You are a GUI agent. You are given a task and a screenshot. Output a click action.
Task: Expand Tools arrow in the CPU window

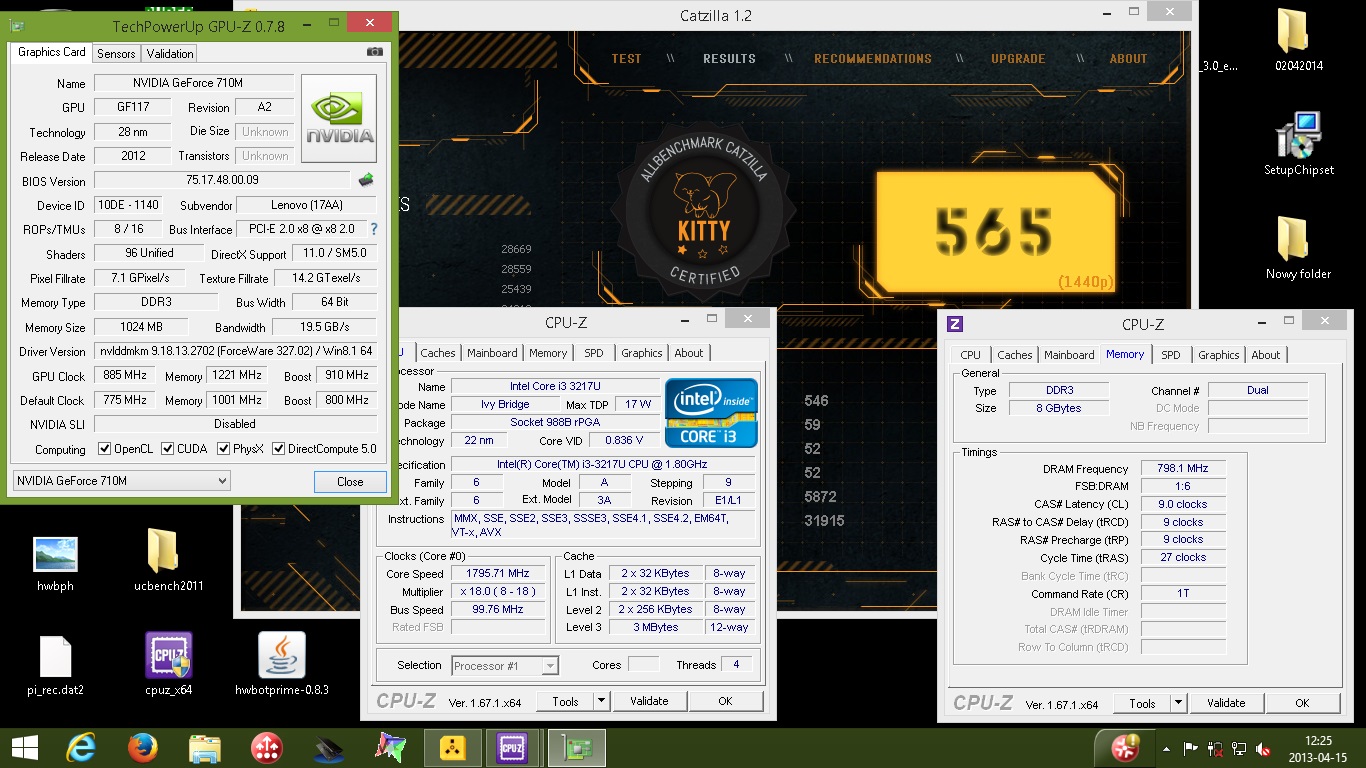pyautogui.click(x=601, y=702)
